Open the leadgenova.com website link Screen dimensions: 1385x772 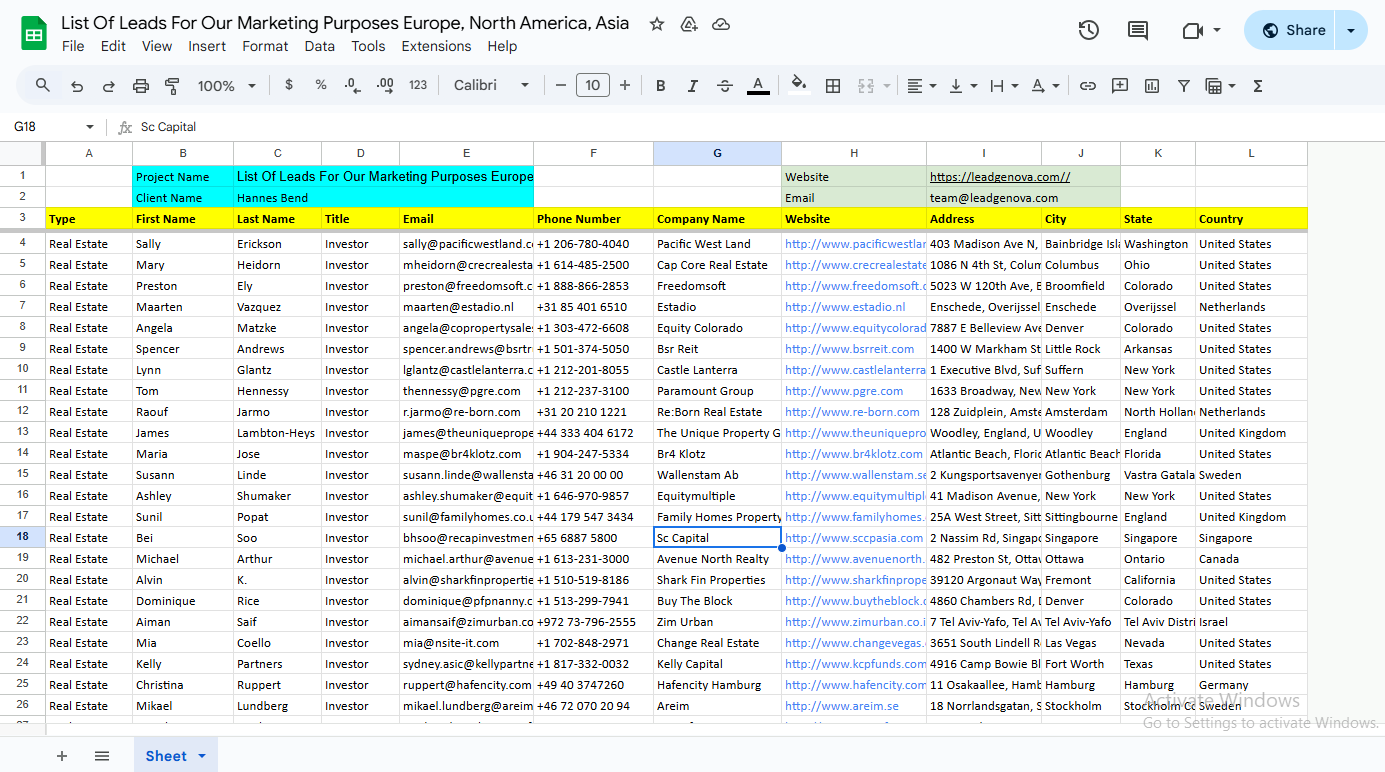tap(999, 177)
